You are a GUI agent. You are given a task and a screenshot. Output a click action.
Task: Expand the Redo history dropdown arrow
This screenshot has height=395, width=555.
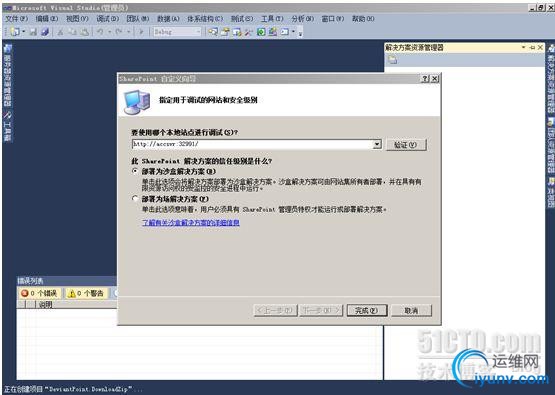coord(128,32)
